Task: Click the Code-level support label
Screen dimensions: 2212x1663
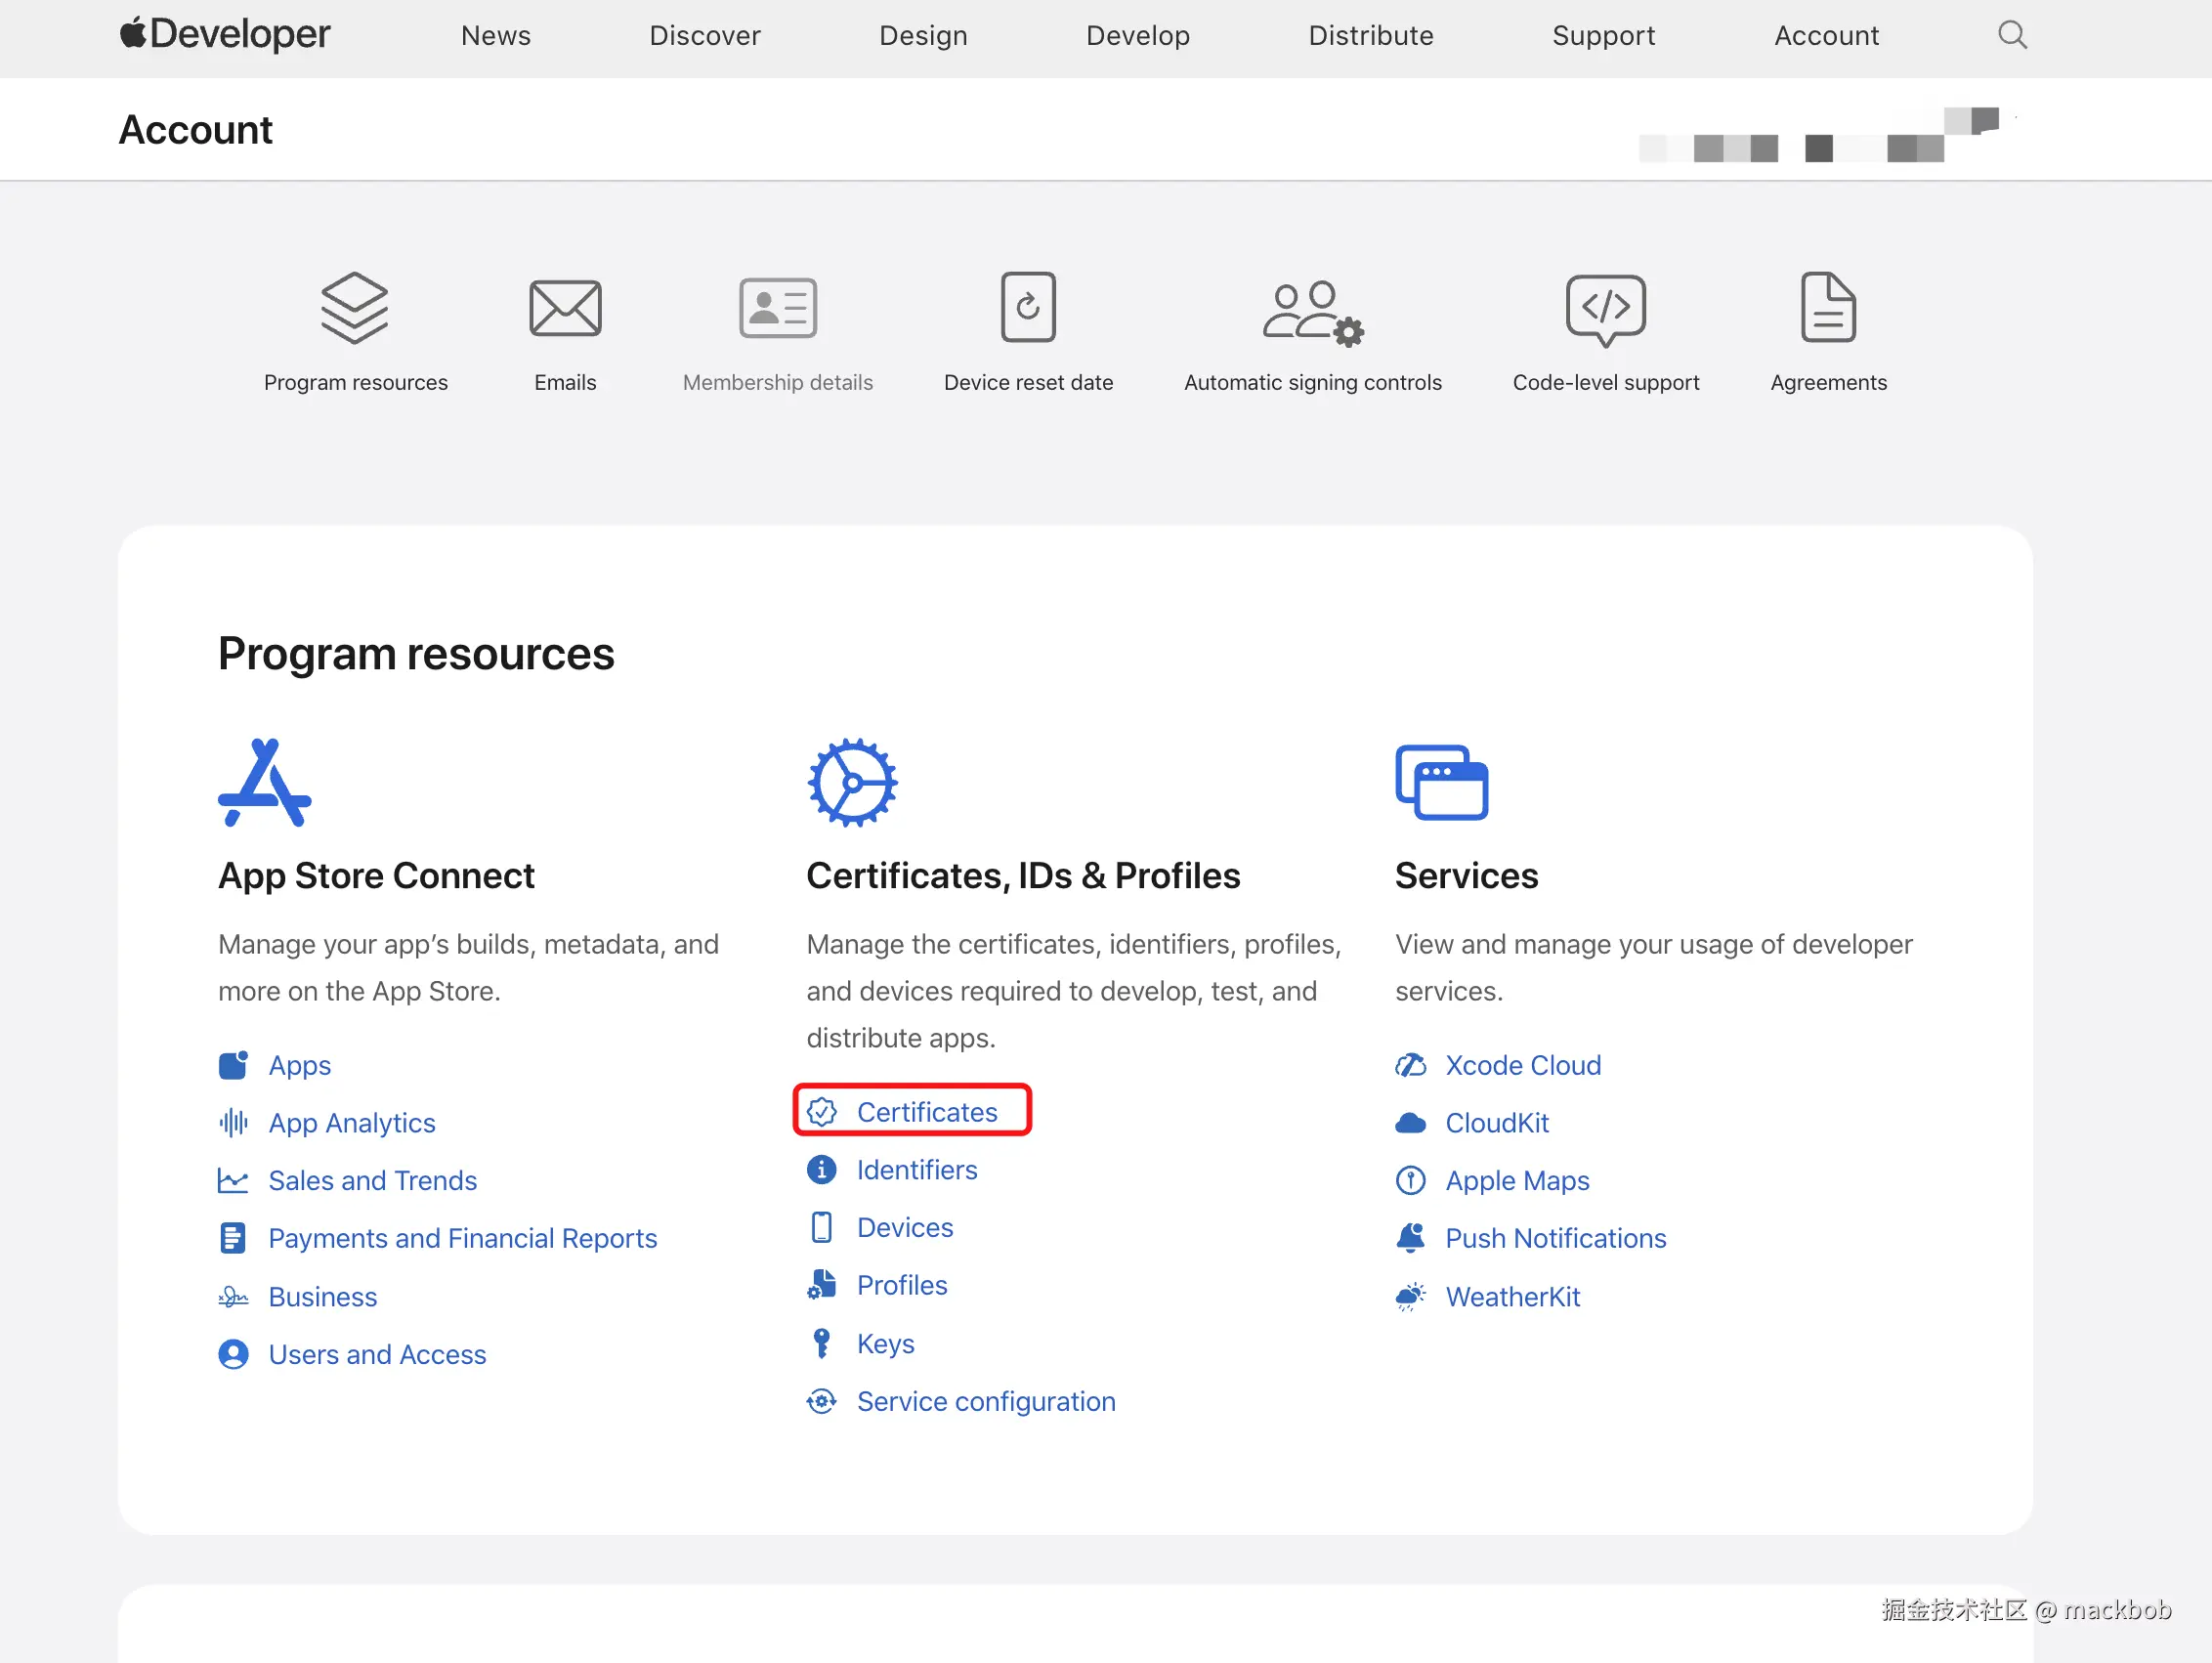Action: [x=1605, y=383]
